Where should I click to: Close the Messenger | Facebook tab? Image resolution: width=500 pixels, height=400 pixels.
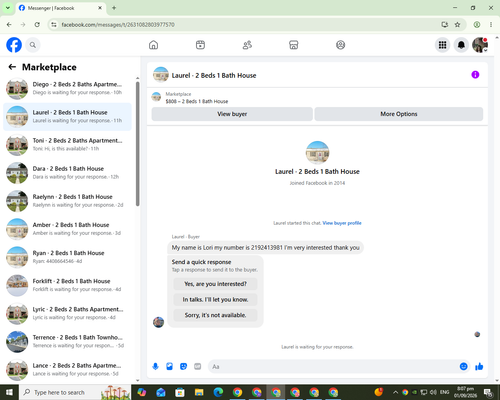pyautogui.click(x=100, y=8)
